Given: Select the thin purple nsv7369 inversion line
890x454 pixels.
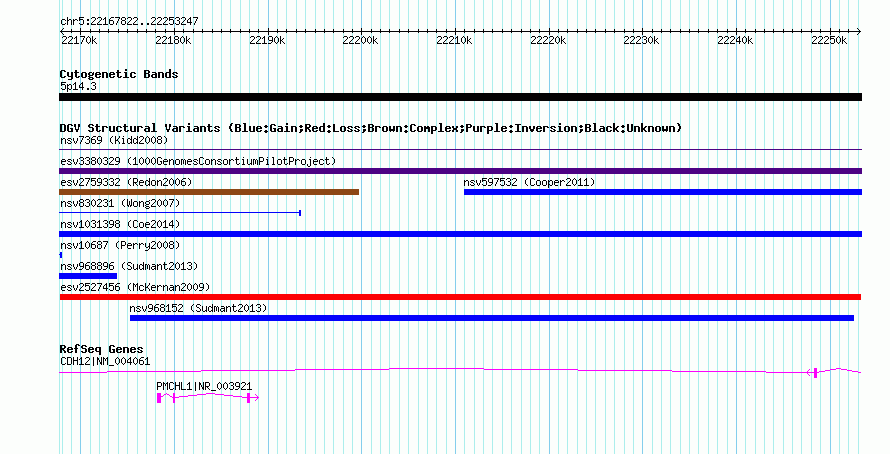Looking at the screenshot, I should coord(460,150).
